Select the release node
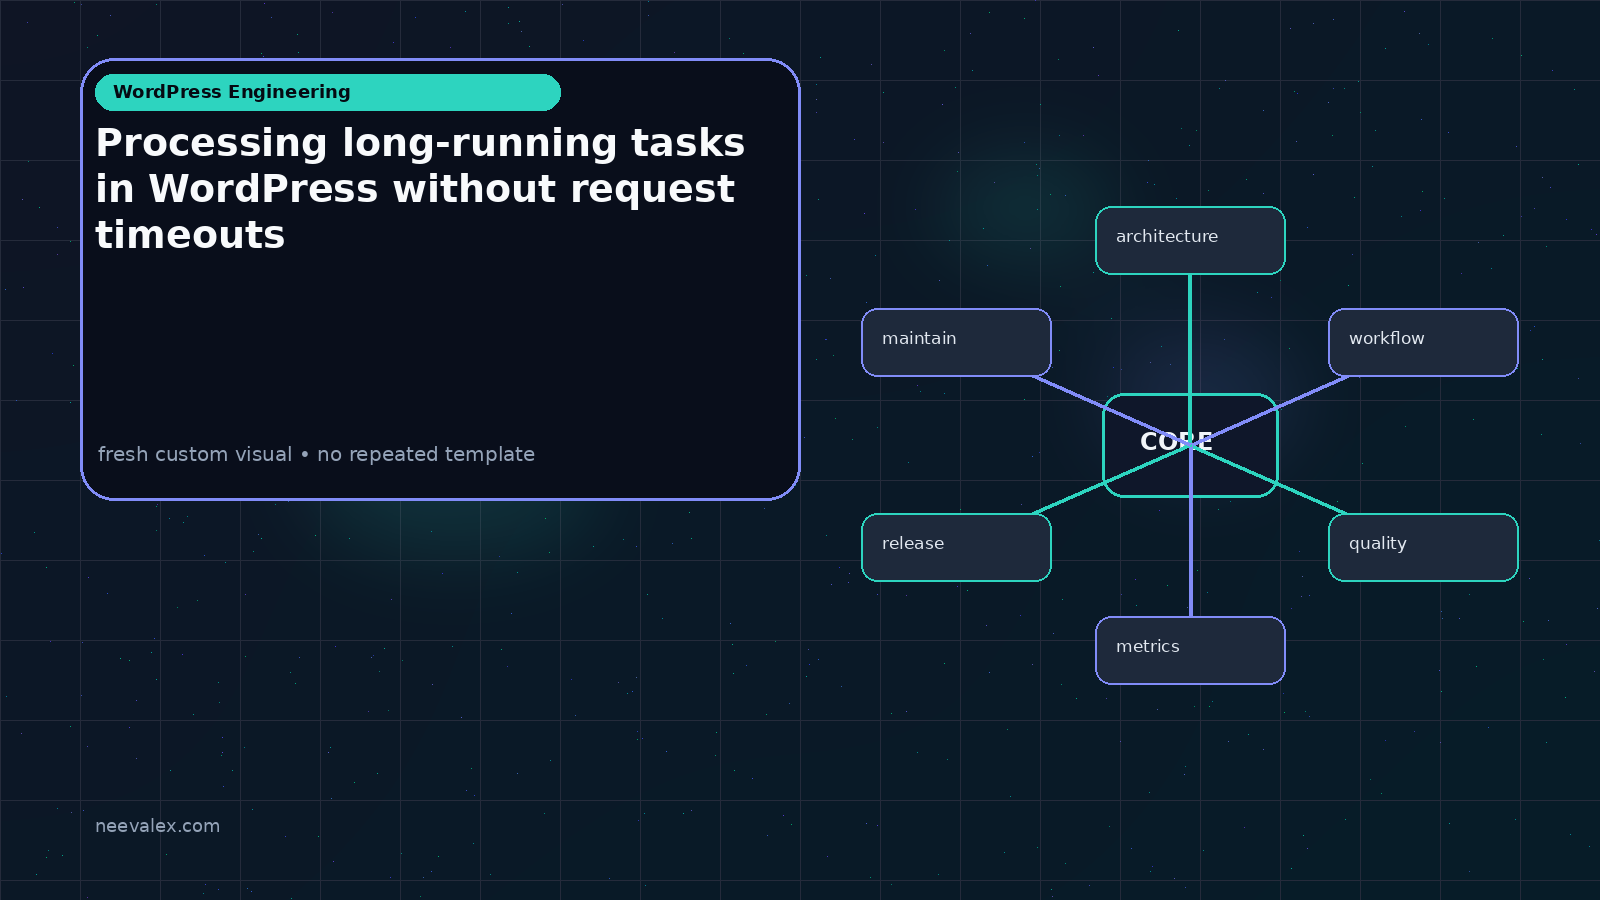Screen dimensions: 1600x900 956,548
